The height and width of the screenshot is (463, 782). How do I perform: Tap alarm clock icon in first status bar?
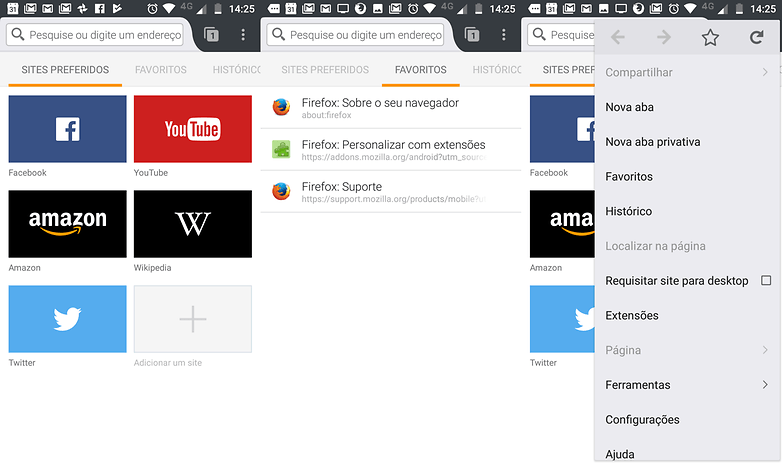click(153, 8)
